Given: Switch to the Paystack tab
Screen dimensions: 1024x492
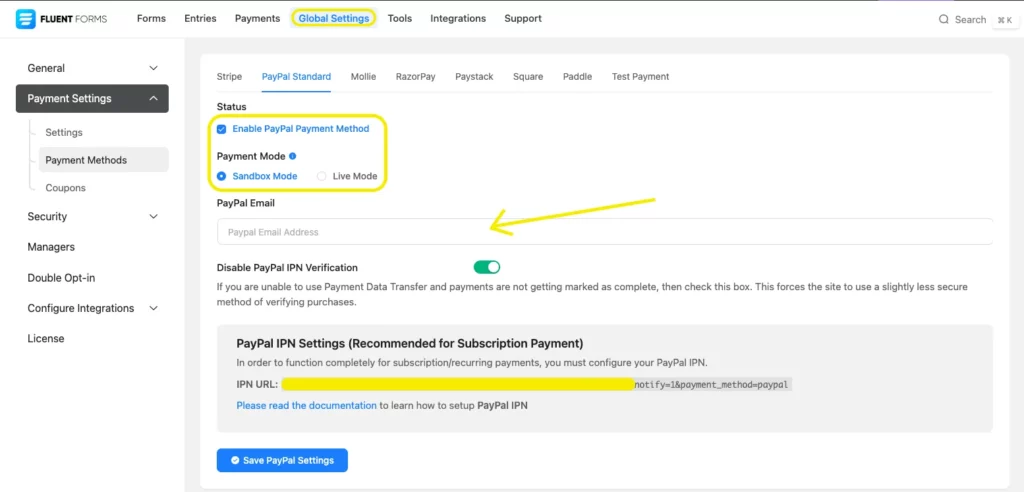Looking at the screenshot, I should 474,76.
